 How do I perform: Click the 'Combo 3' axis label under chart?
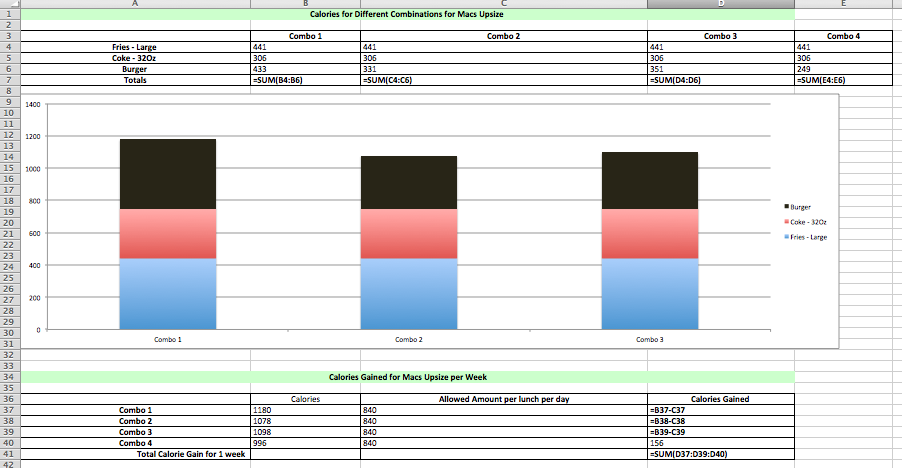[650, 340]
